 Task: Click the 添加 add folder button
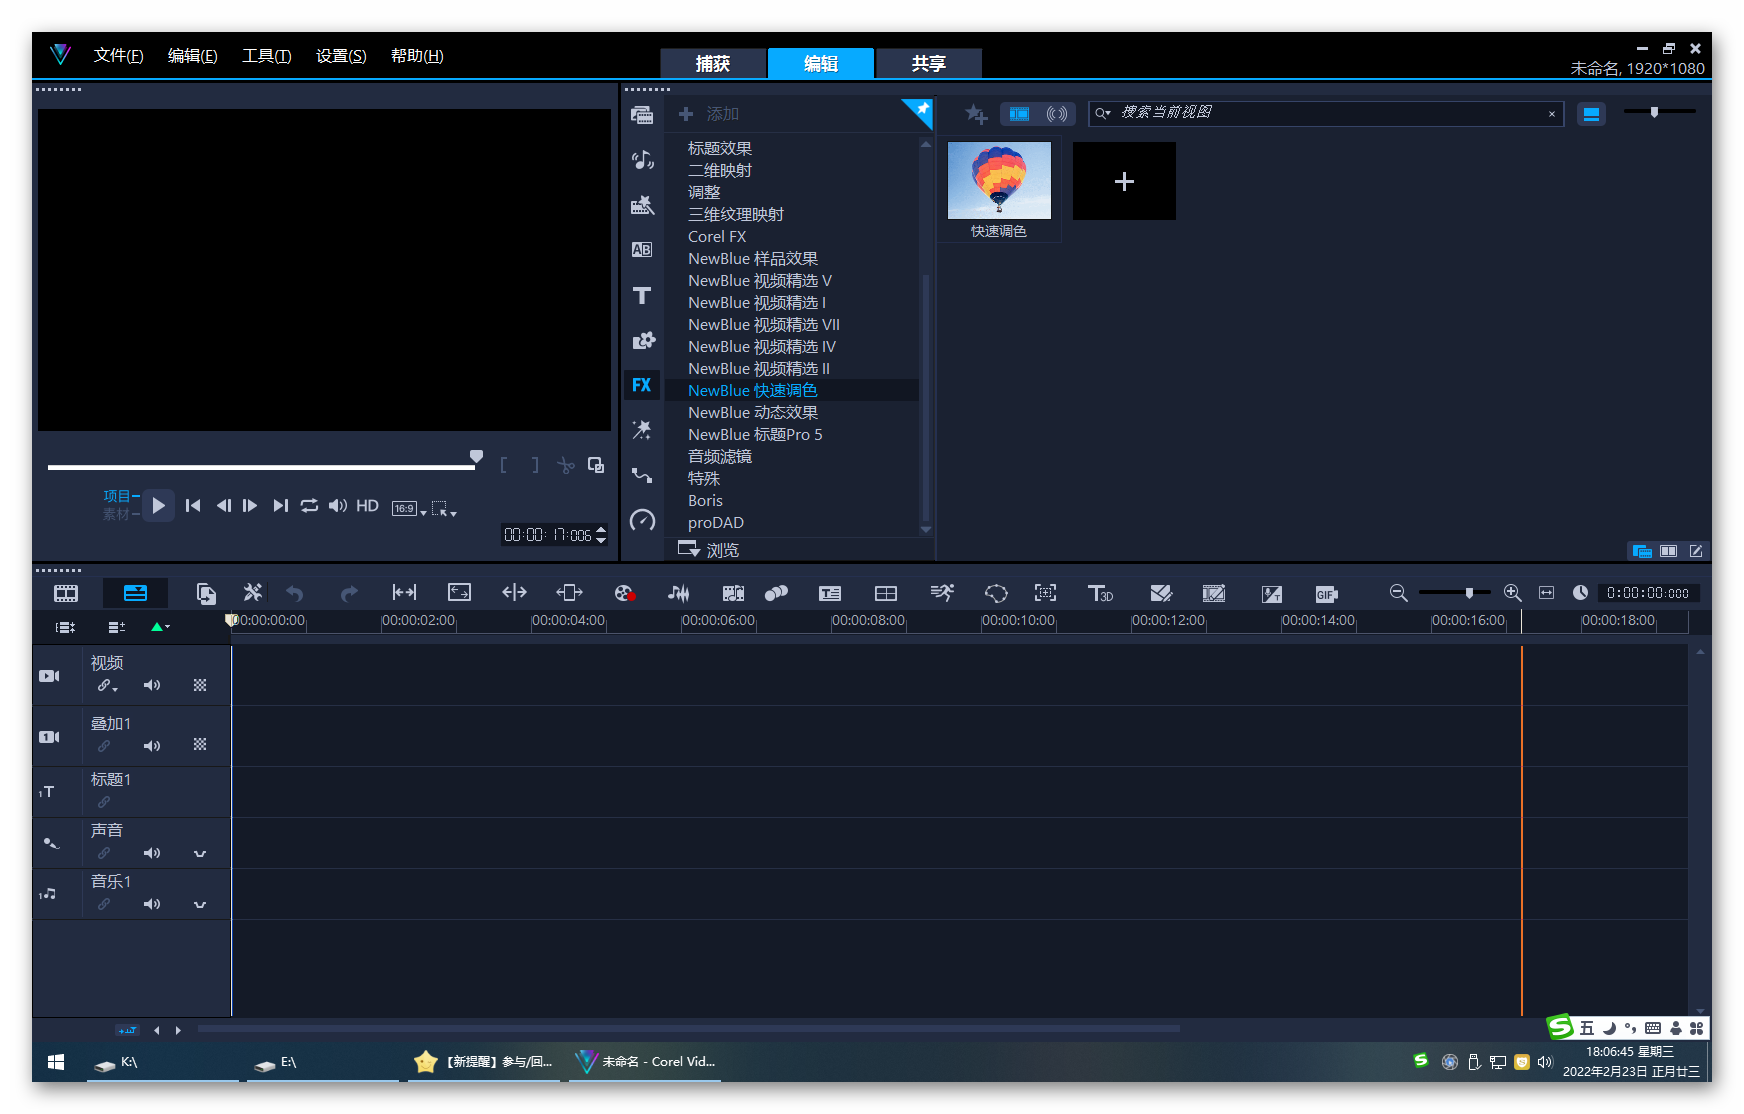(709, 114)
